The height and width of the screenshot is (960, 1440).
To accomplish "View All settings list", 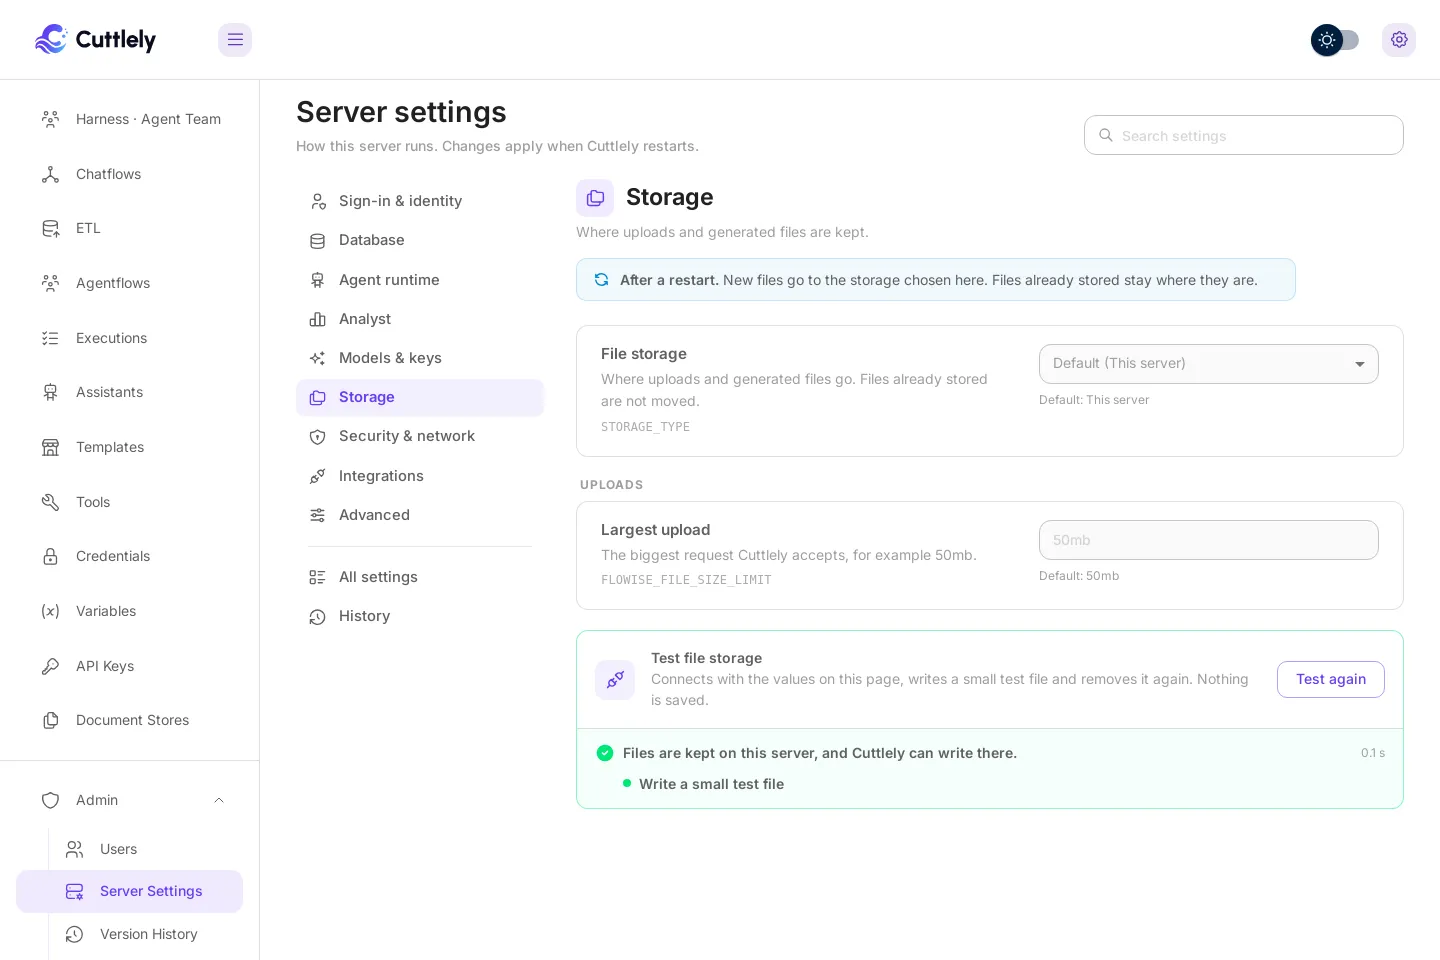I will (x=420, y=577).
